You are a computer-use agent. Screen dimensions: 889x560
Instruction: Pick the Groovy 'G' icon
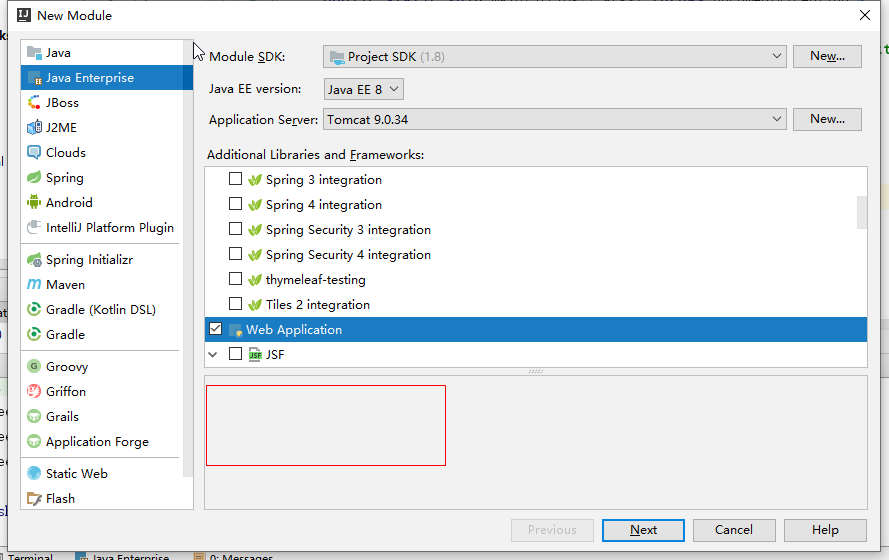coord(34,367)
